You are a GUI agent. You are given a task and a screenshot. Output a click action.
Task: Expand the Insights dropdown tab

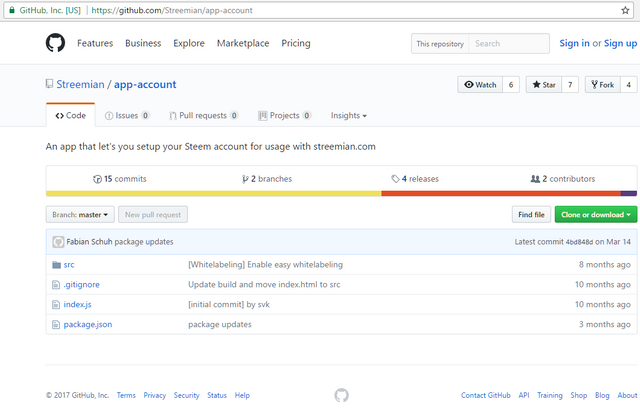[349, 116]
